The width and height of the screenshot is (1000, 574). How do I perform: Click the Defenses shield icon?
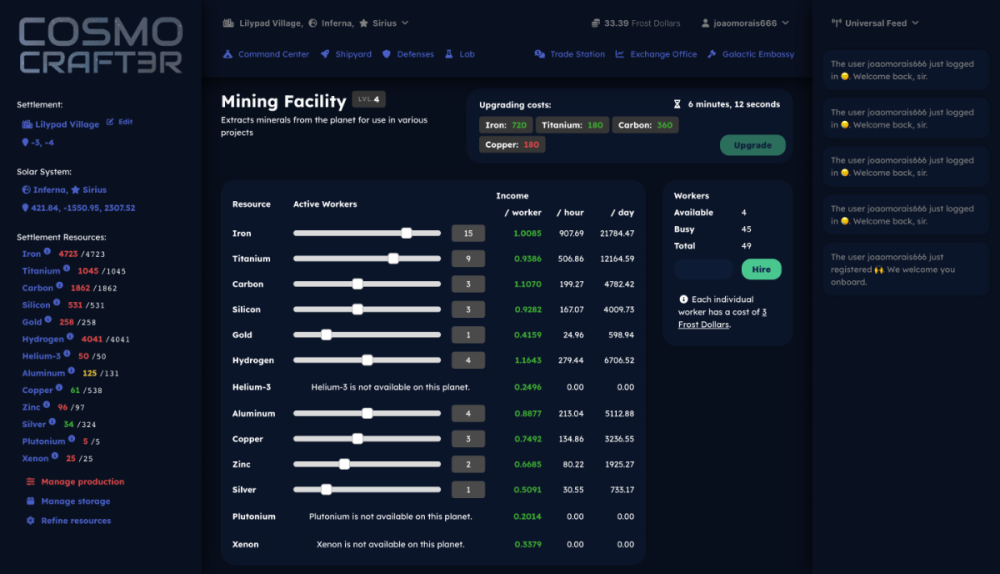click(387, 54)
